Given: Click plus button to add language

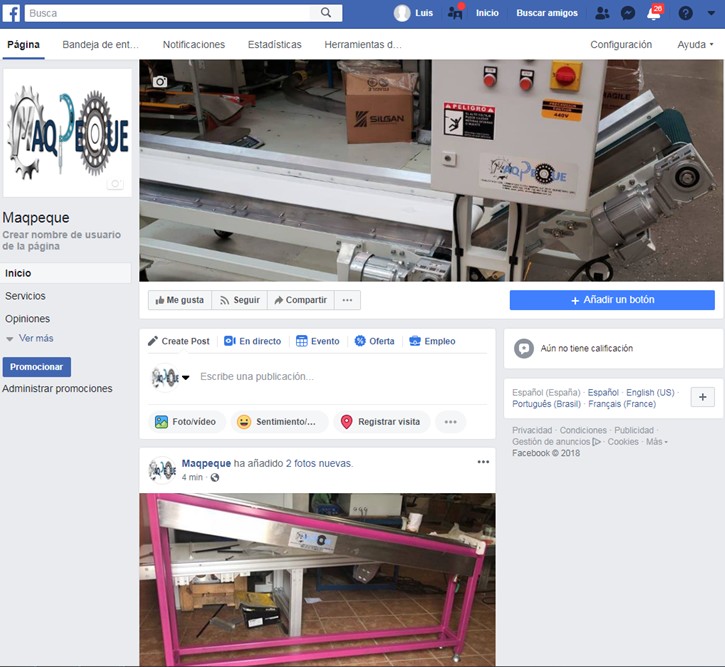Looking at the screenshot, I should click(702, 397).
